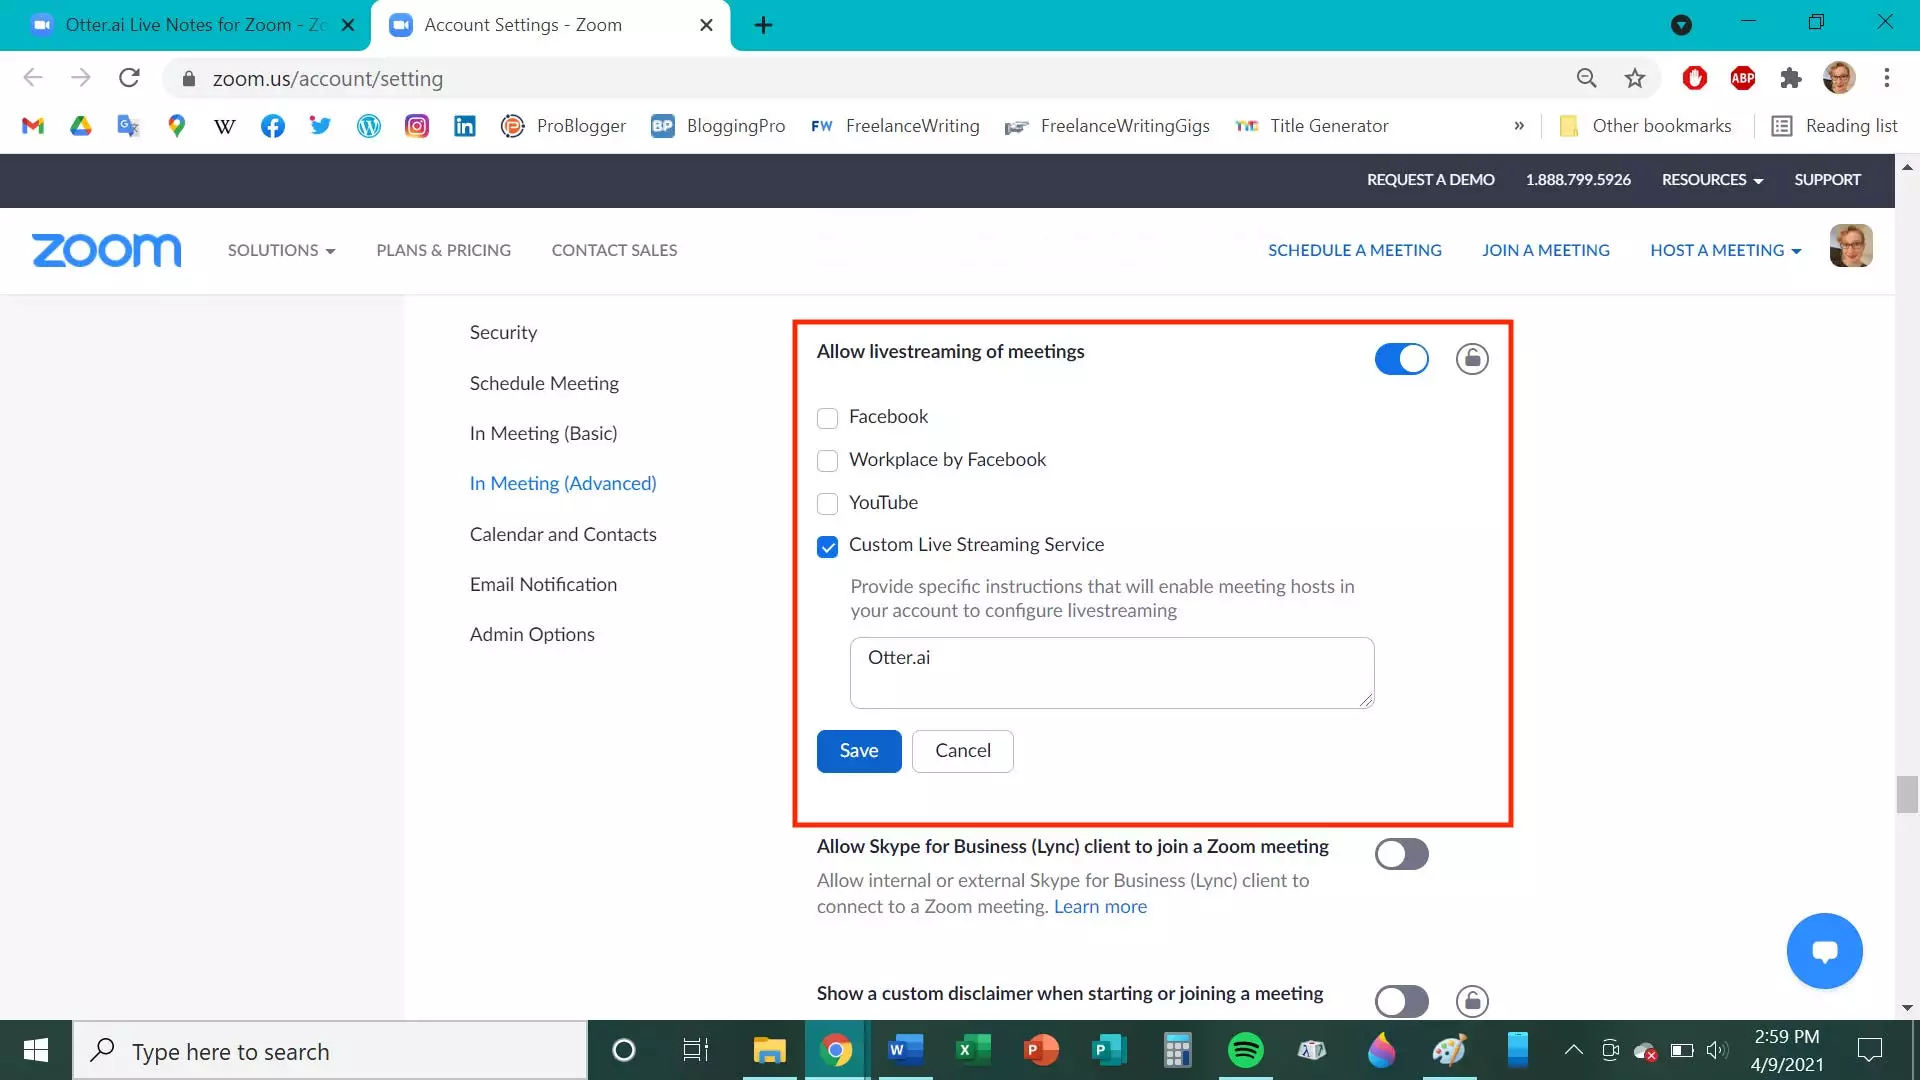1920x1080 pixels.
Task: Open the Instagram bookmark icon
Action: (x=417, y=126)
